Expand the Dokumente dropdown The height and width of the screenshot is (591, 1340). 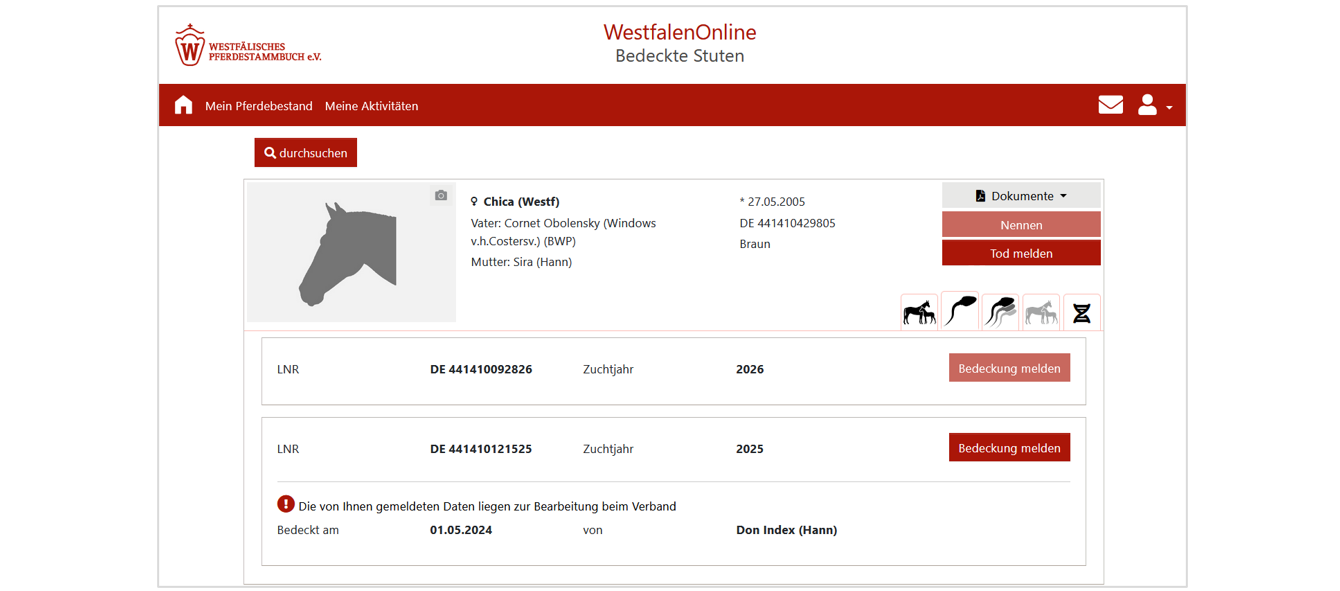coord(1021,196)
